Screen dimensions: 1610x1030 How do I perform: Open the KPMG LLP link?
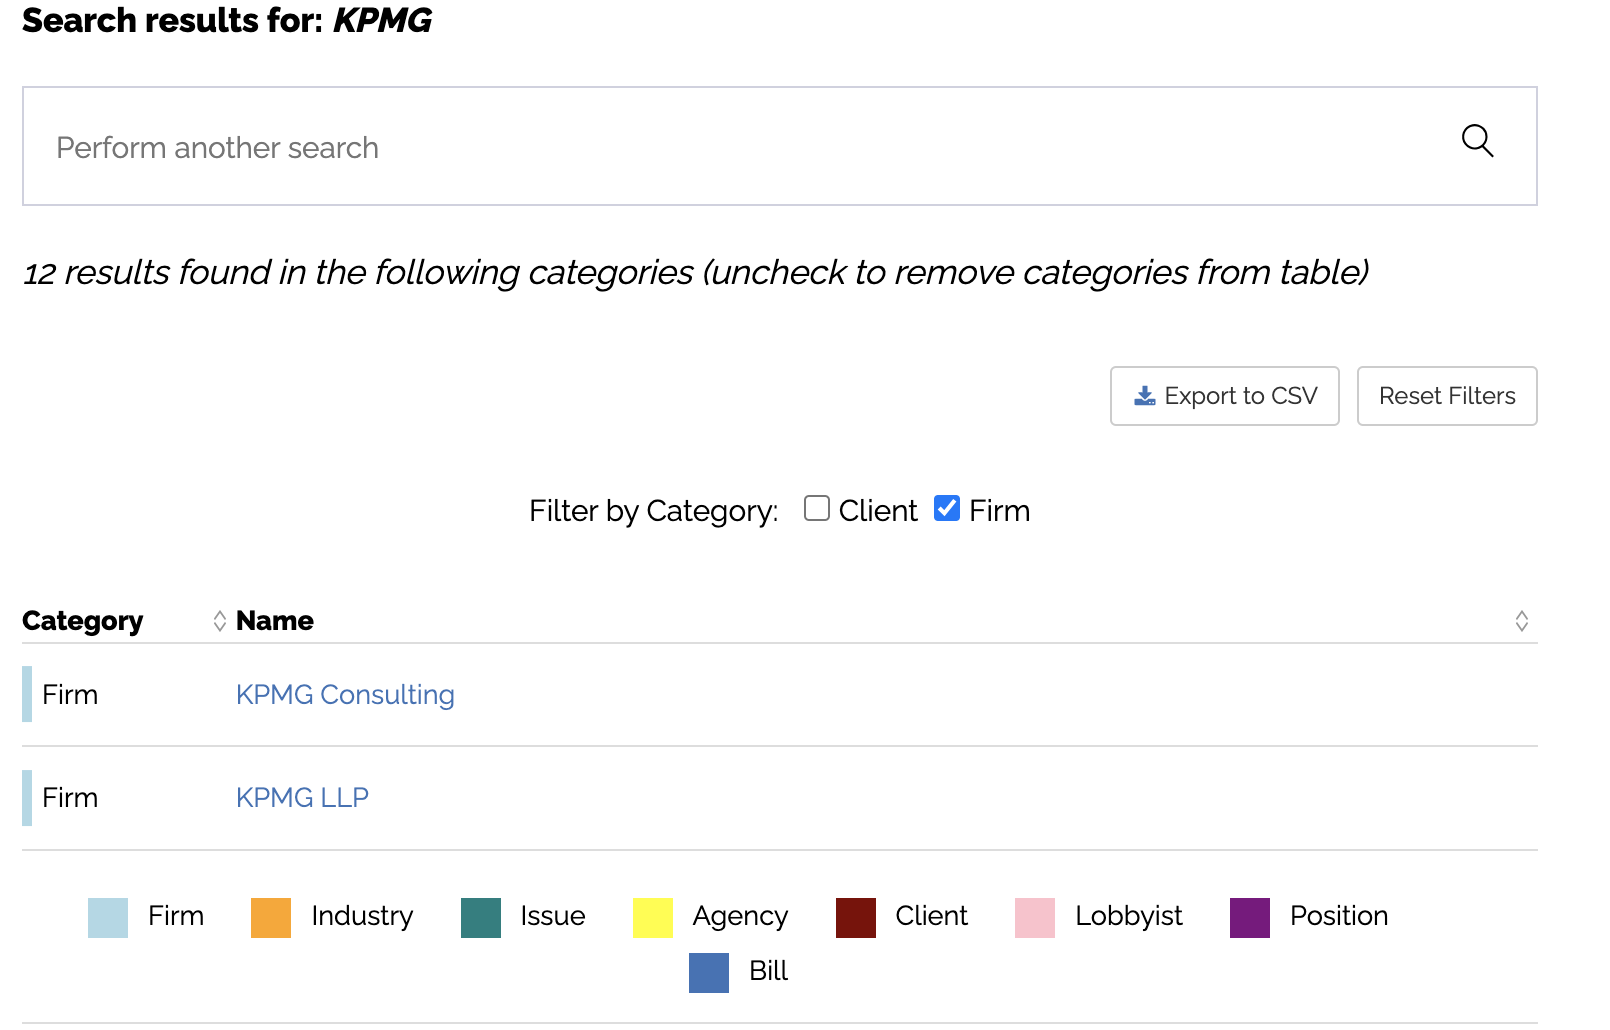302,798
